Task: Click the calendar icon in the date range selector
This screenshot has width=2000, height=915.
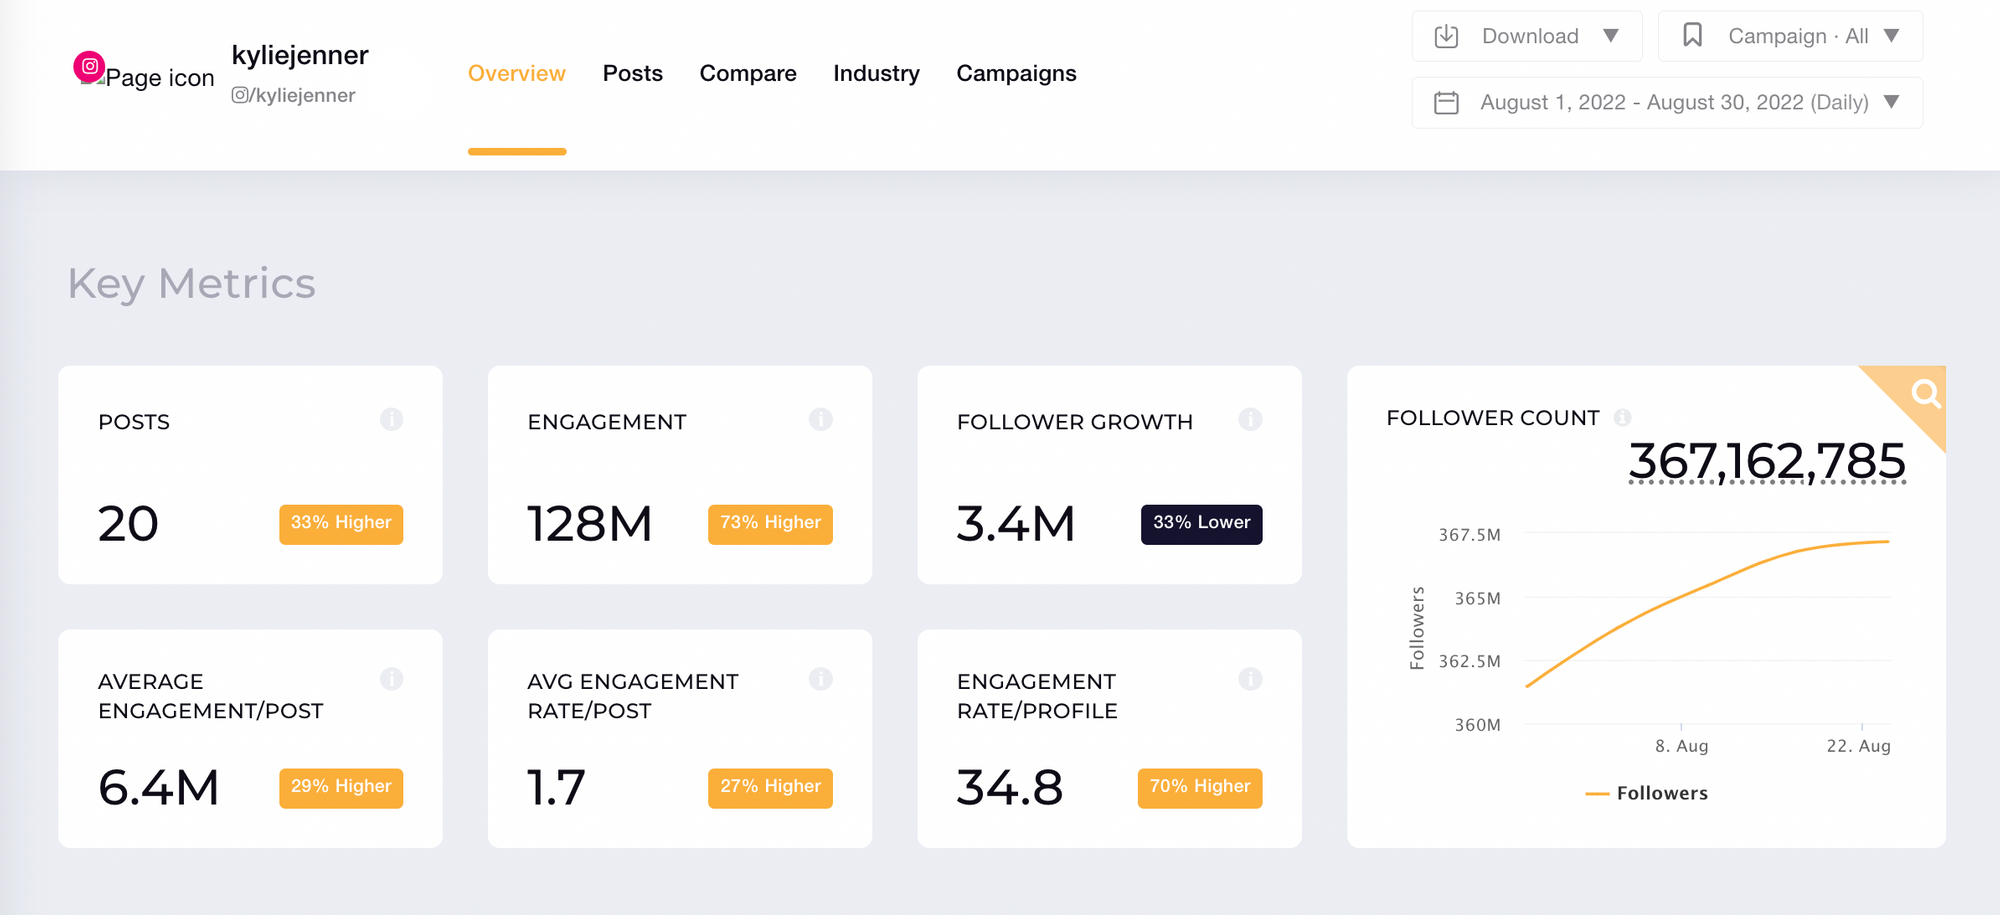Action: pos(1446,102)
